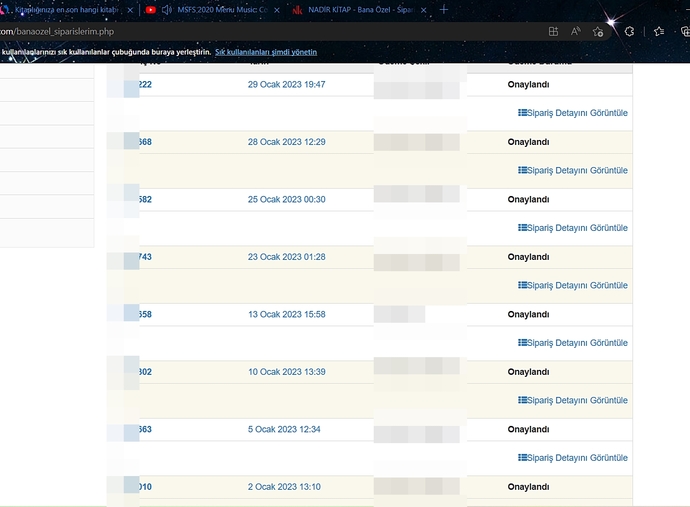690x507 pixels.
Task: Click the Nadir Kitap favicon on the tab
Action: tap(297, 10)
